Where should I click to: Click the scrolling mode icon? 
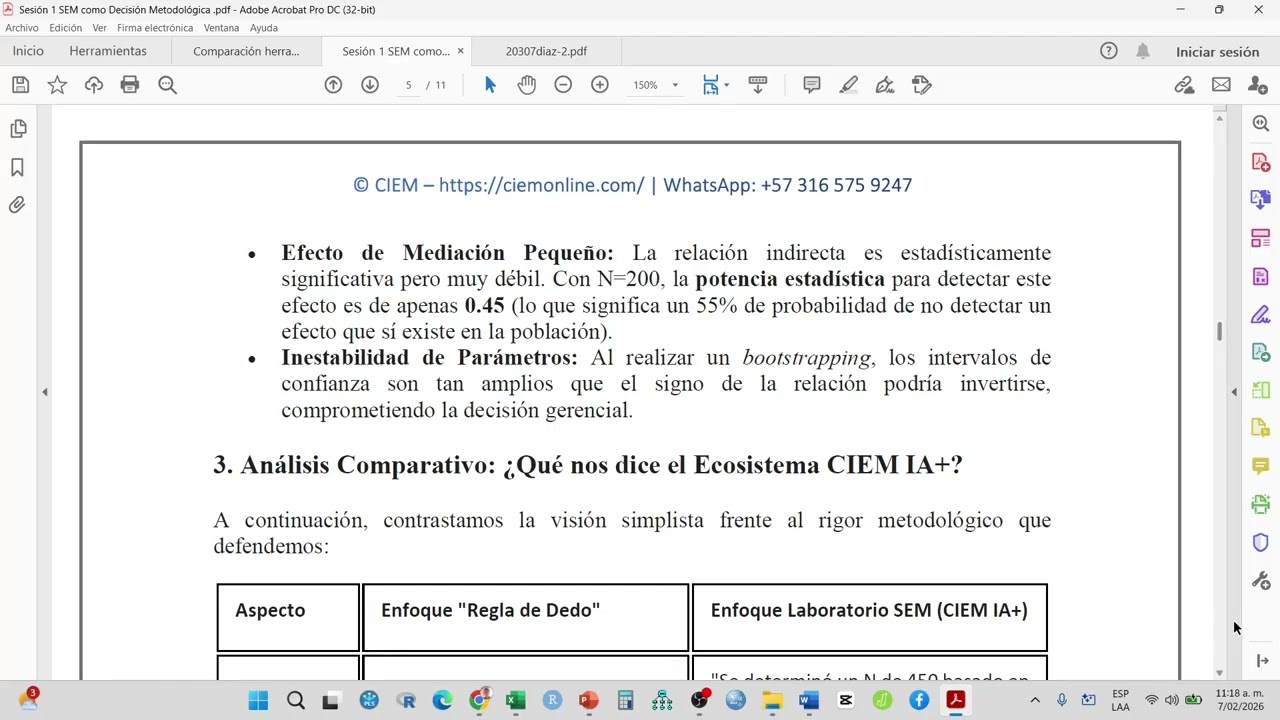click(758, 85)
